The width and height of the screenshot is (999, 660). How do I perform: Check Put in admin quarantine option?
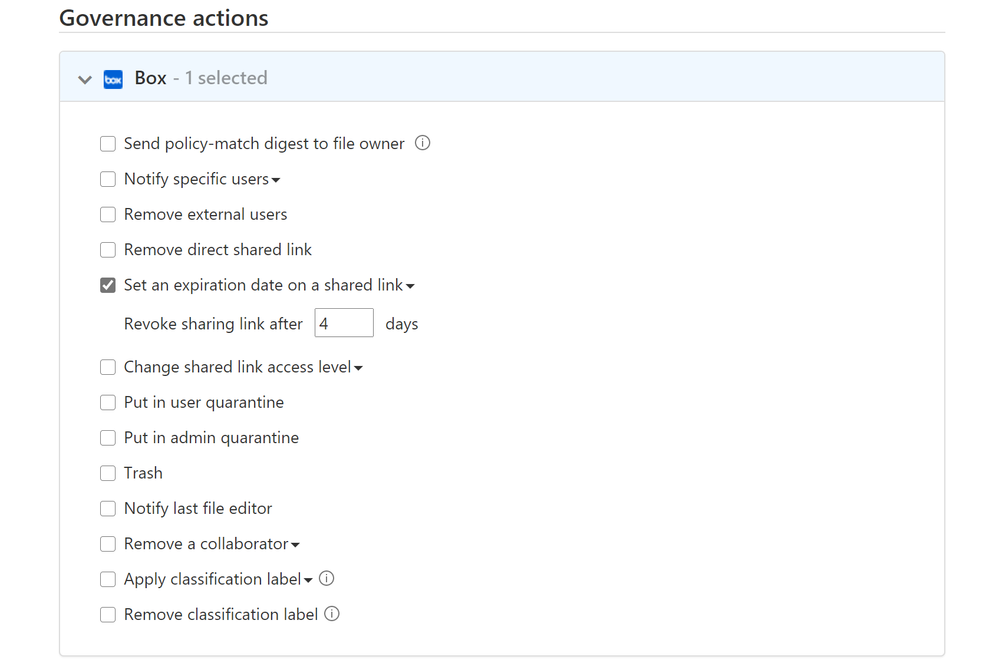click(x=108, y=438)
